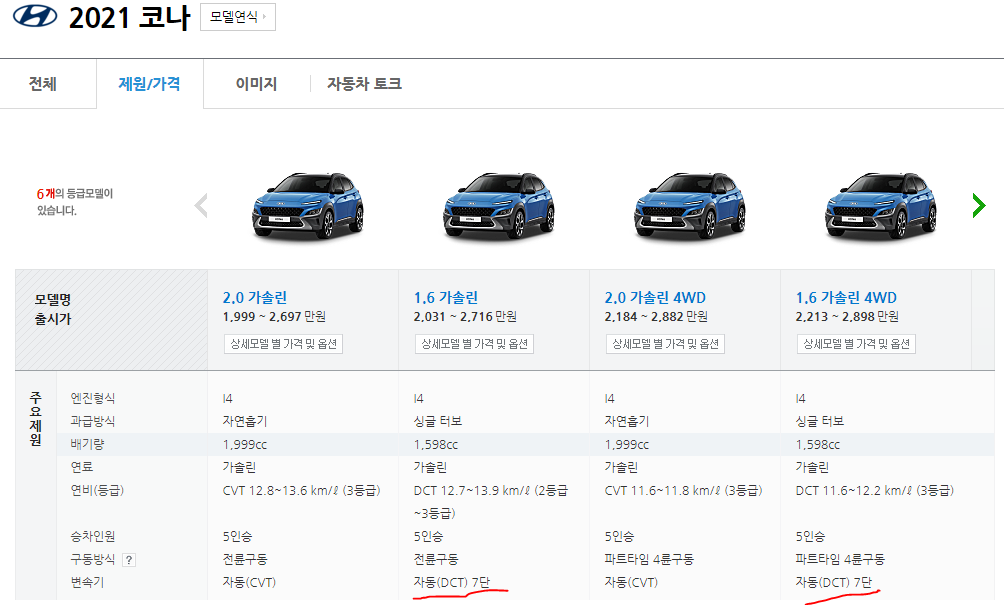Select the 제원/가격 tab
The image size is (1004, 605).
(149, 84)
